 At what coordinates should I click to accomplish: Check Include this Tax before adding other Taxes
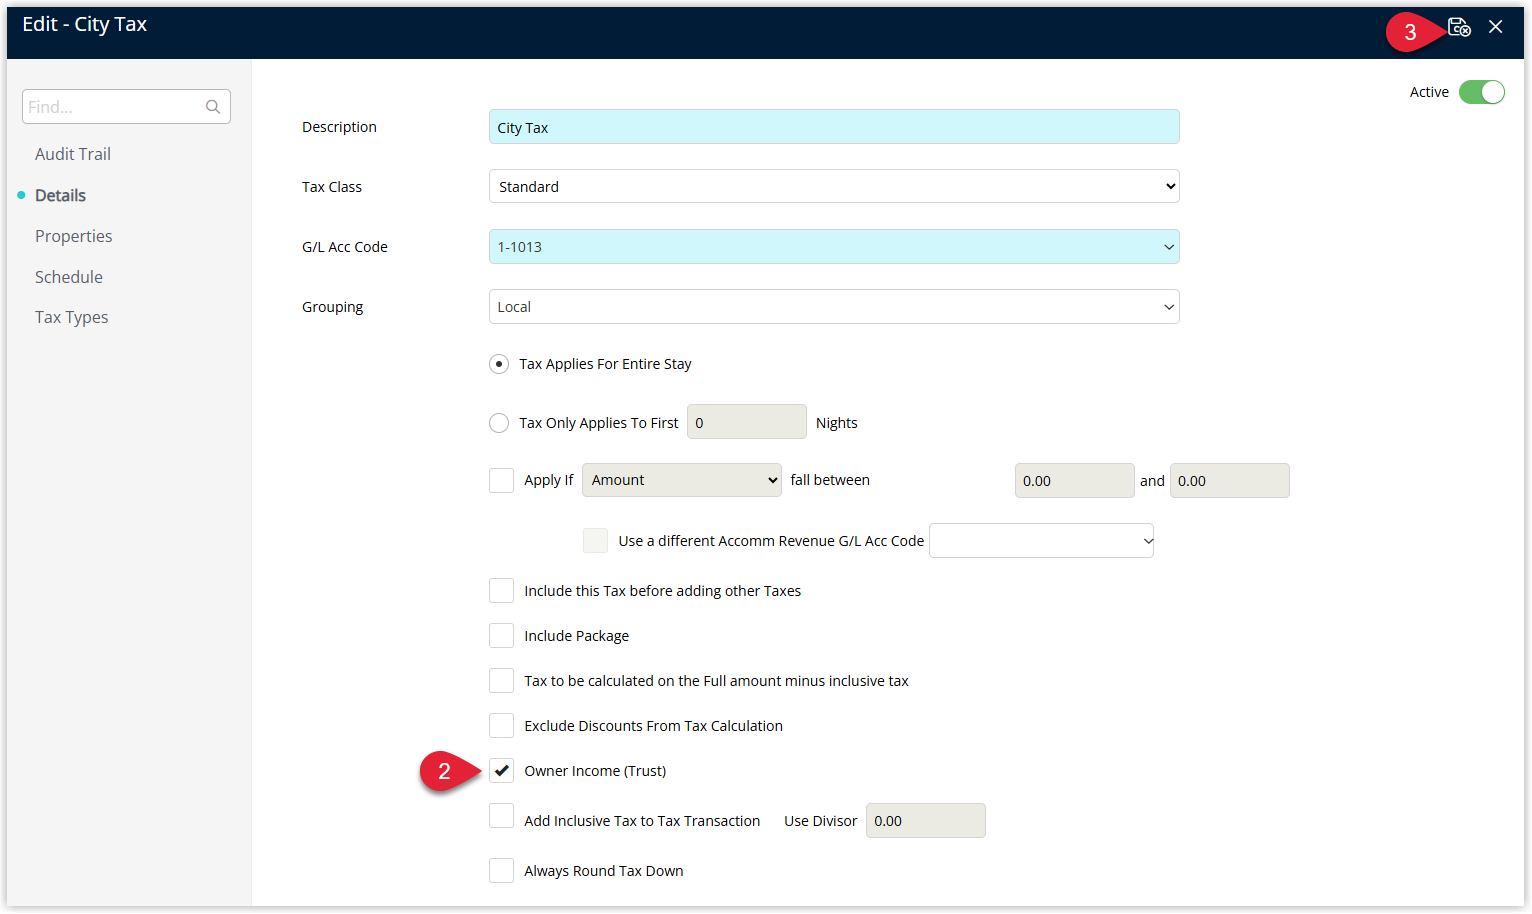click(x=501, y=591)
